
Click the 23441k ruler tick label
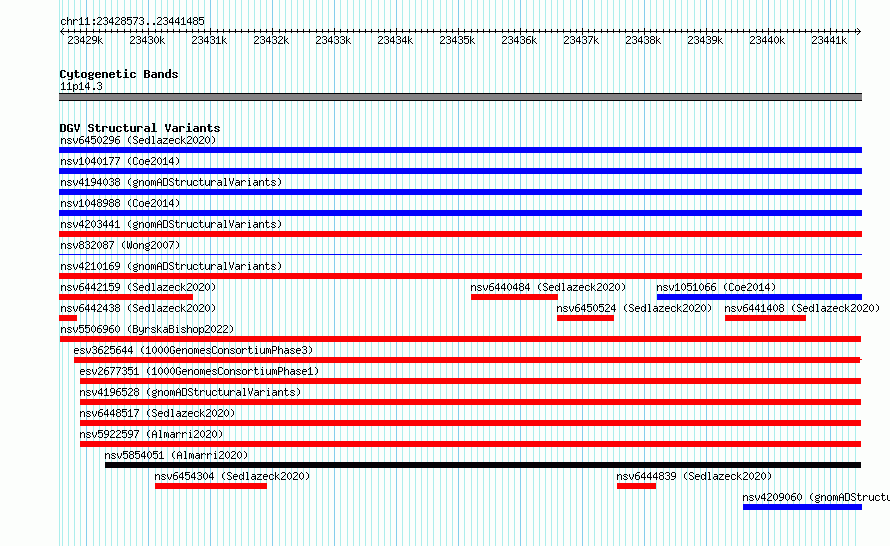(x=829, y=40)
